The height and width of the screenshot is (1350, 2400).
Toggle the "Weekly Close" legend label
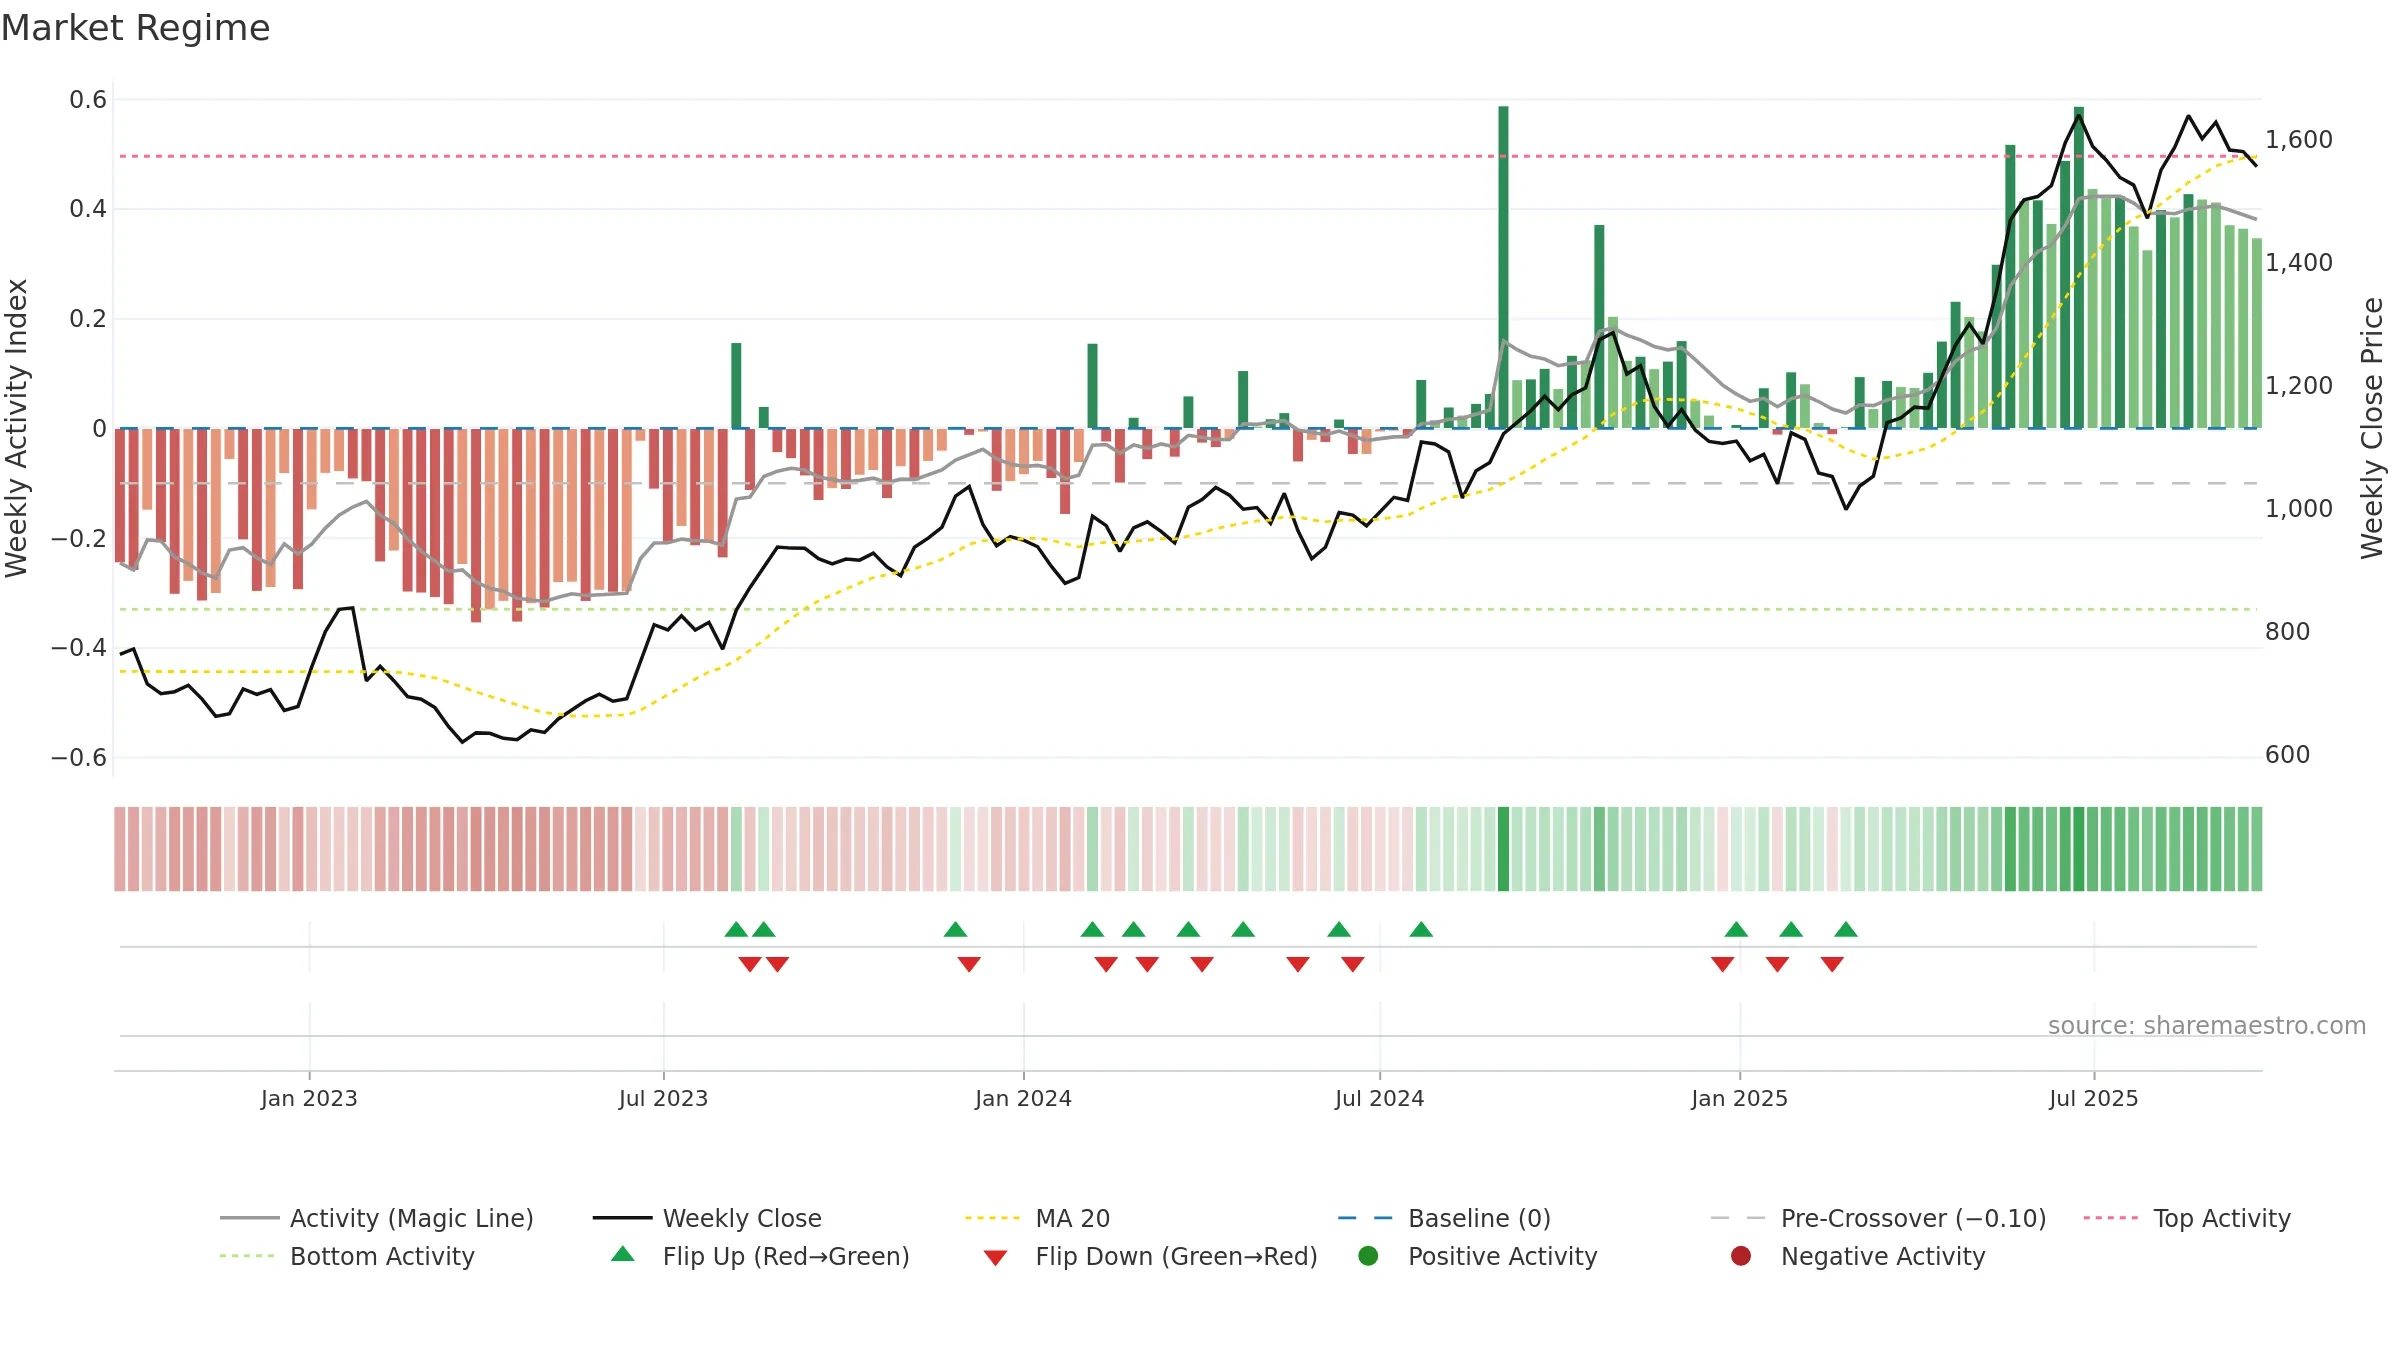[742, 1219]
